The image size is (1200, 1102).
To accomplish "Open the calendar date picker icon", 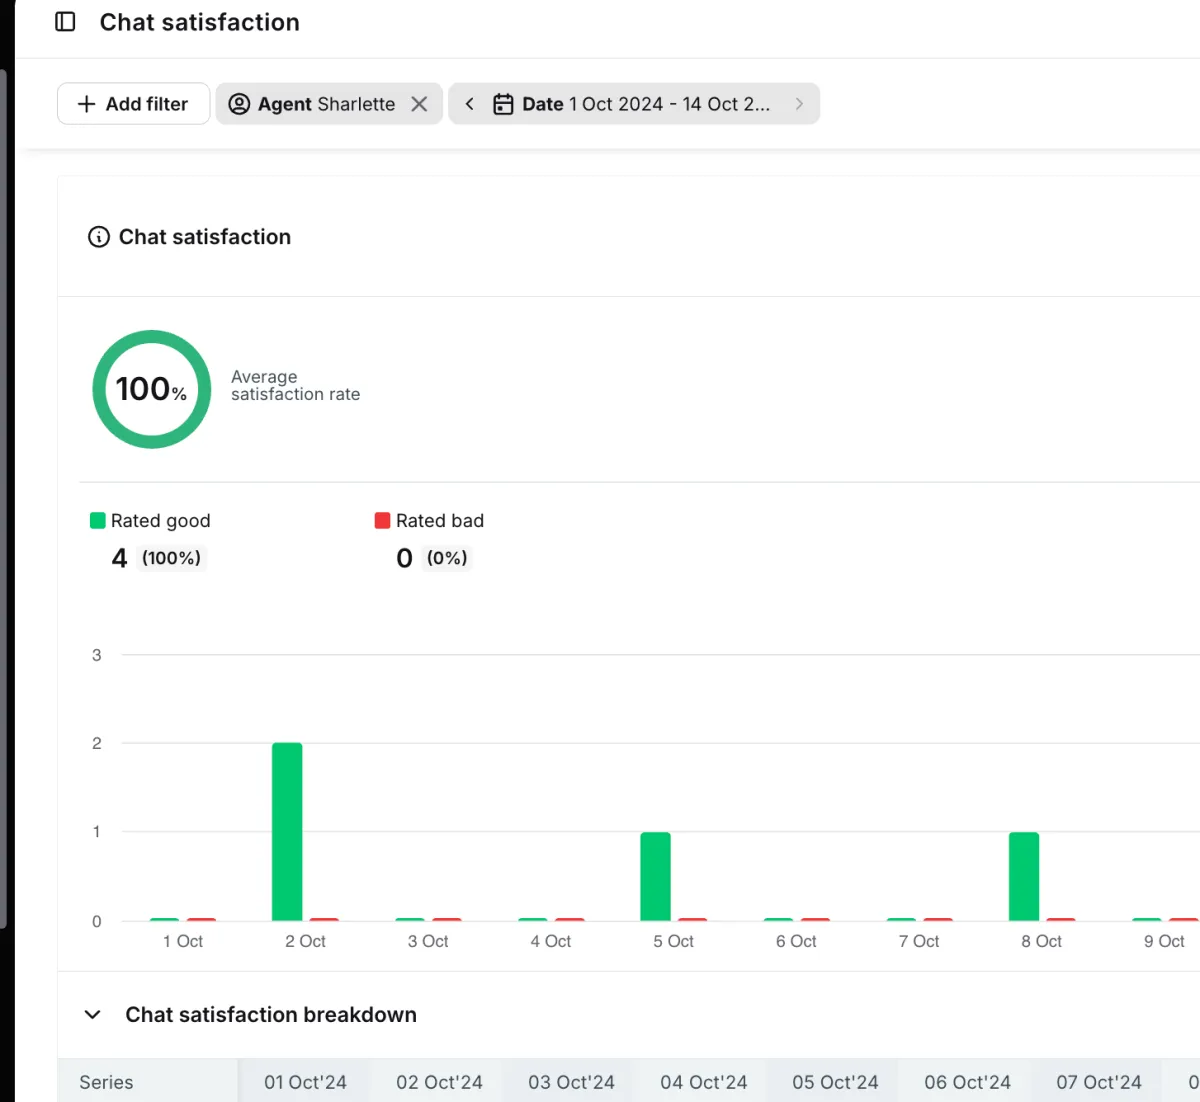I will [x=504, y=104].
